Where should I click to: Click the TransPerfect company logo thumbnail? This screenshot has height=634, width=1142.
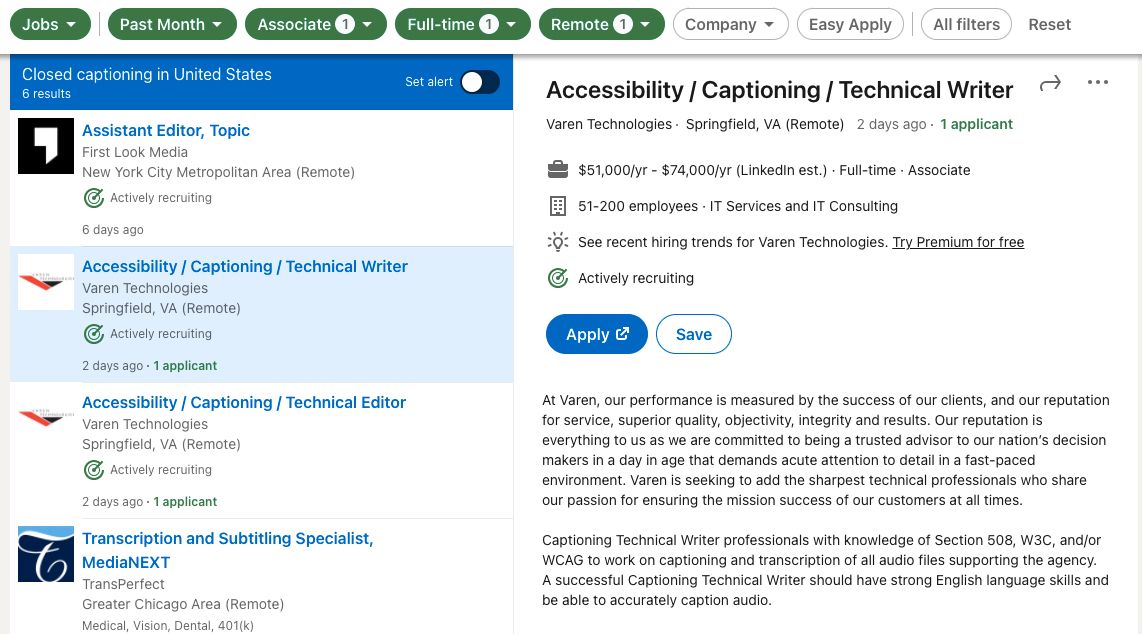coord(46,554)
